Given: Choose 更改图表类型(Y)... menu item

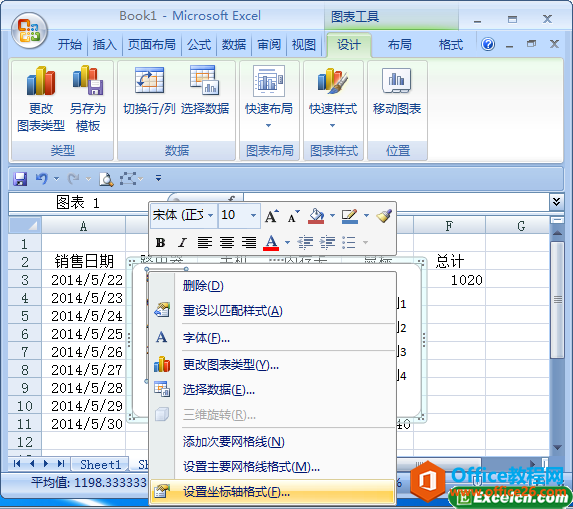Looking at the screenshot, I should (273, 365).
